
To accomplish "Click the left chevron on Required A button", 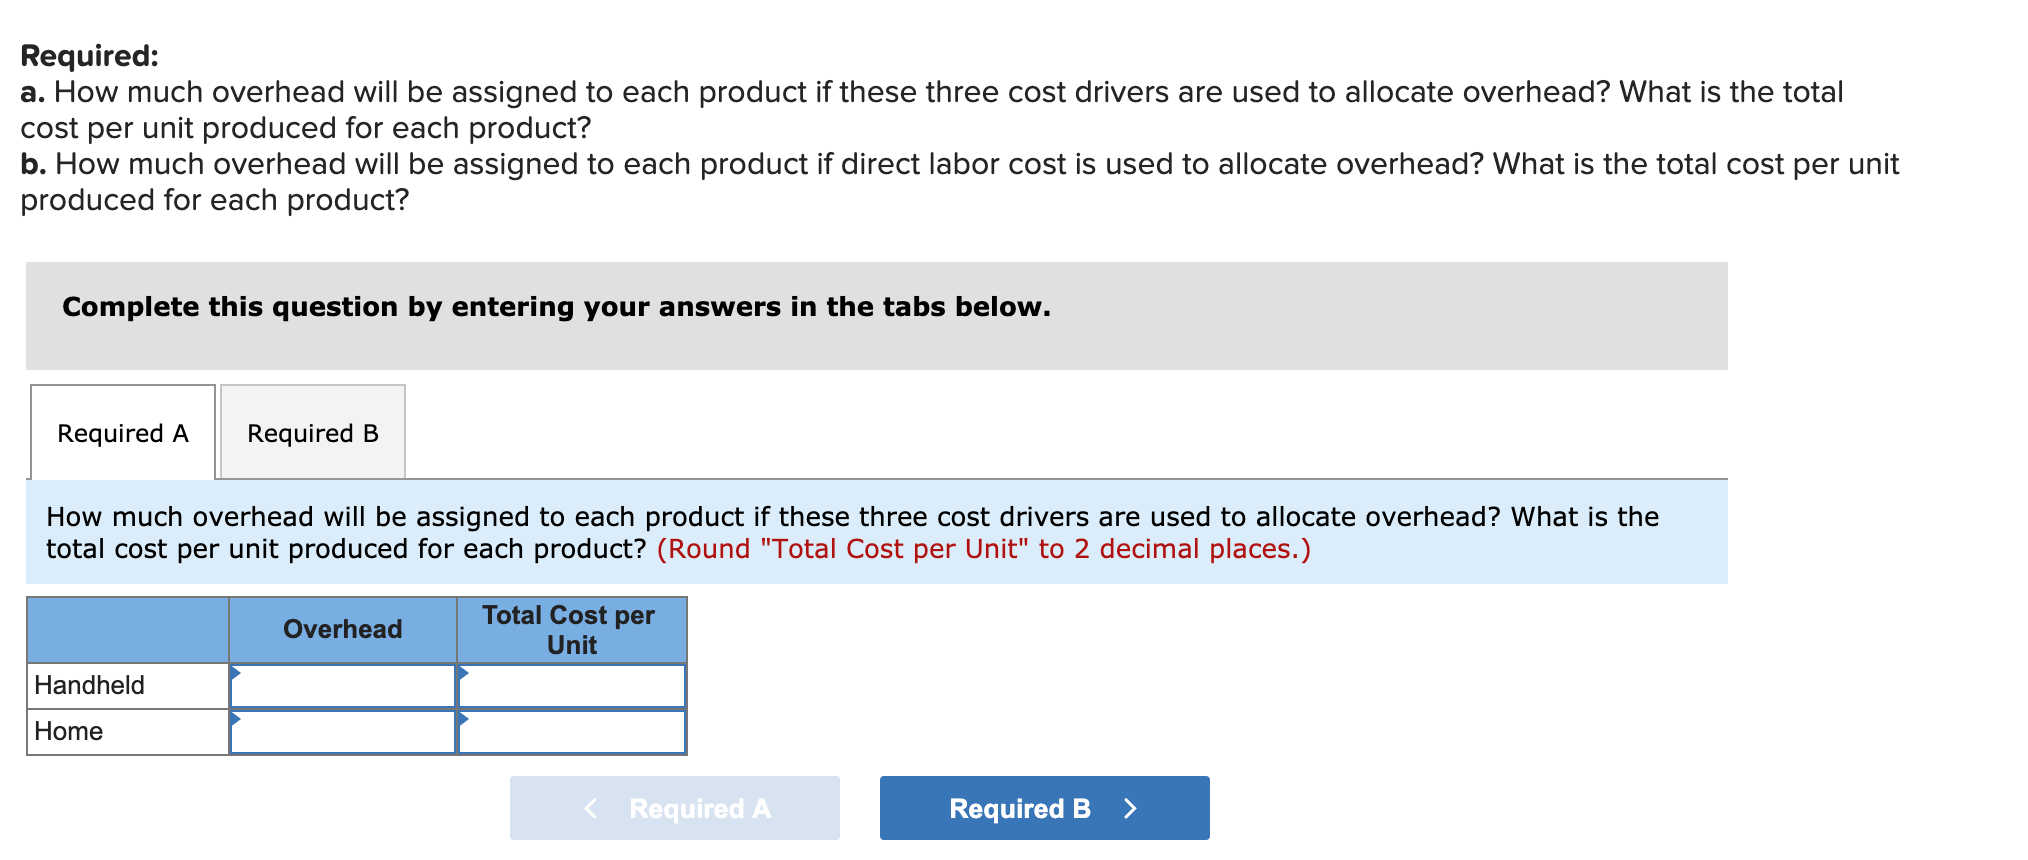I will (590, 807).
